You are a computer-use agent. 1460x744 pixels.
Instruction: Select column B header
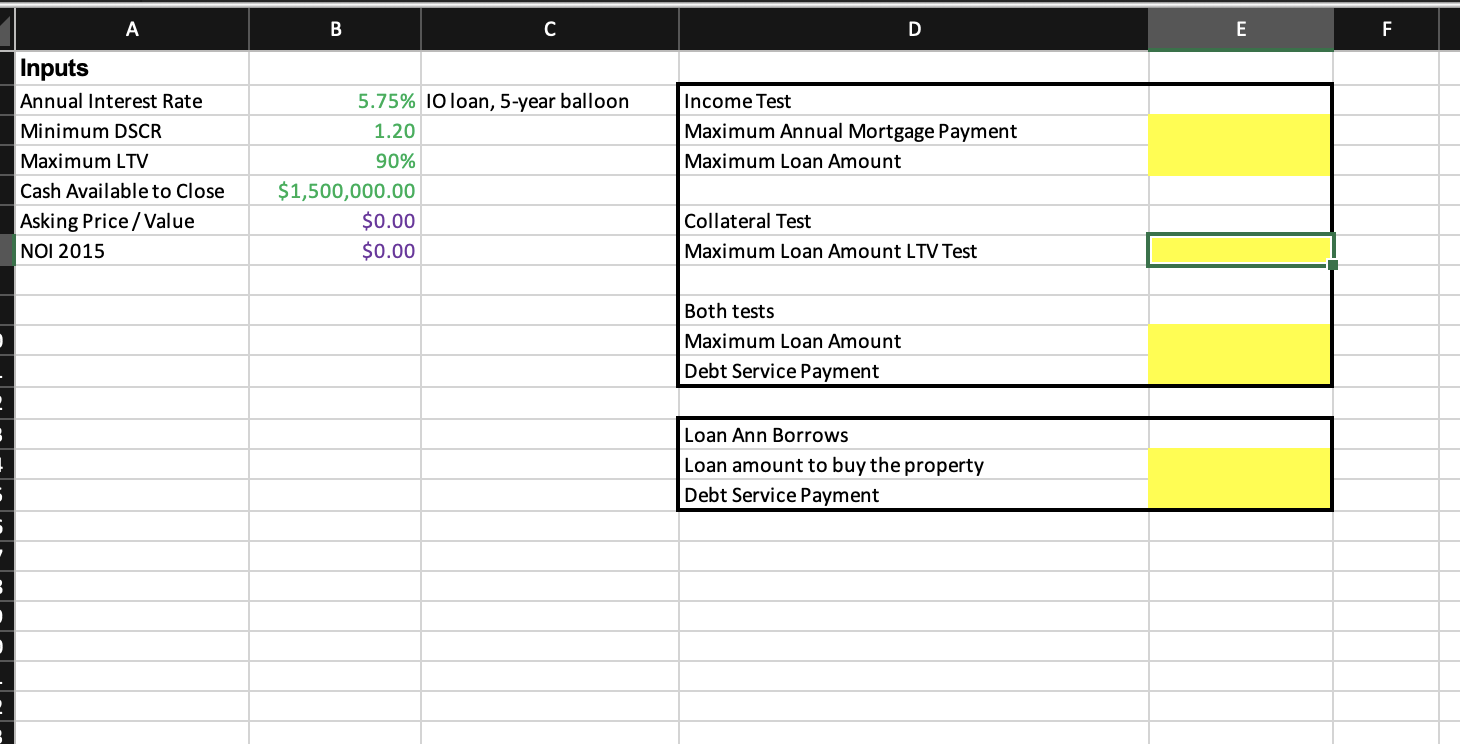coord(334,29)
